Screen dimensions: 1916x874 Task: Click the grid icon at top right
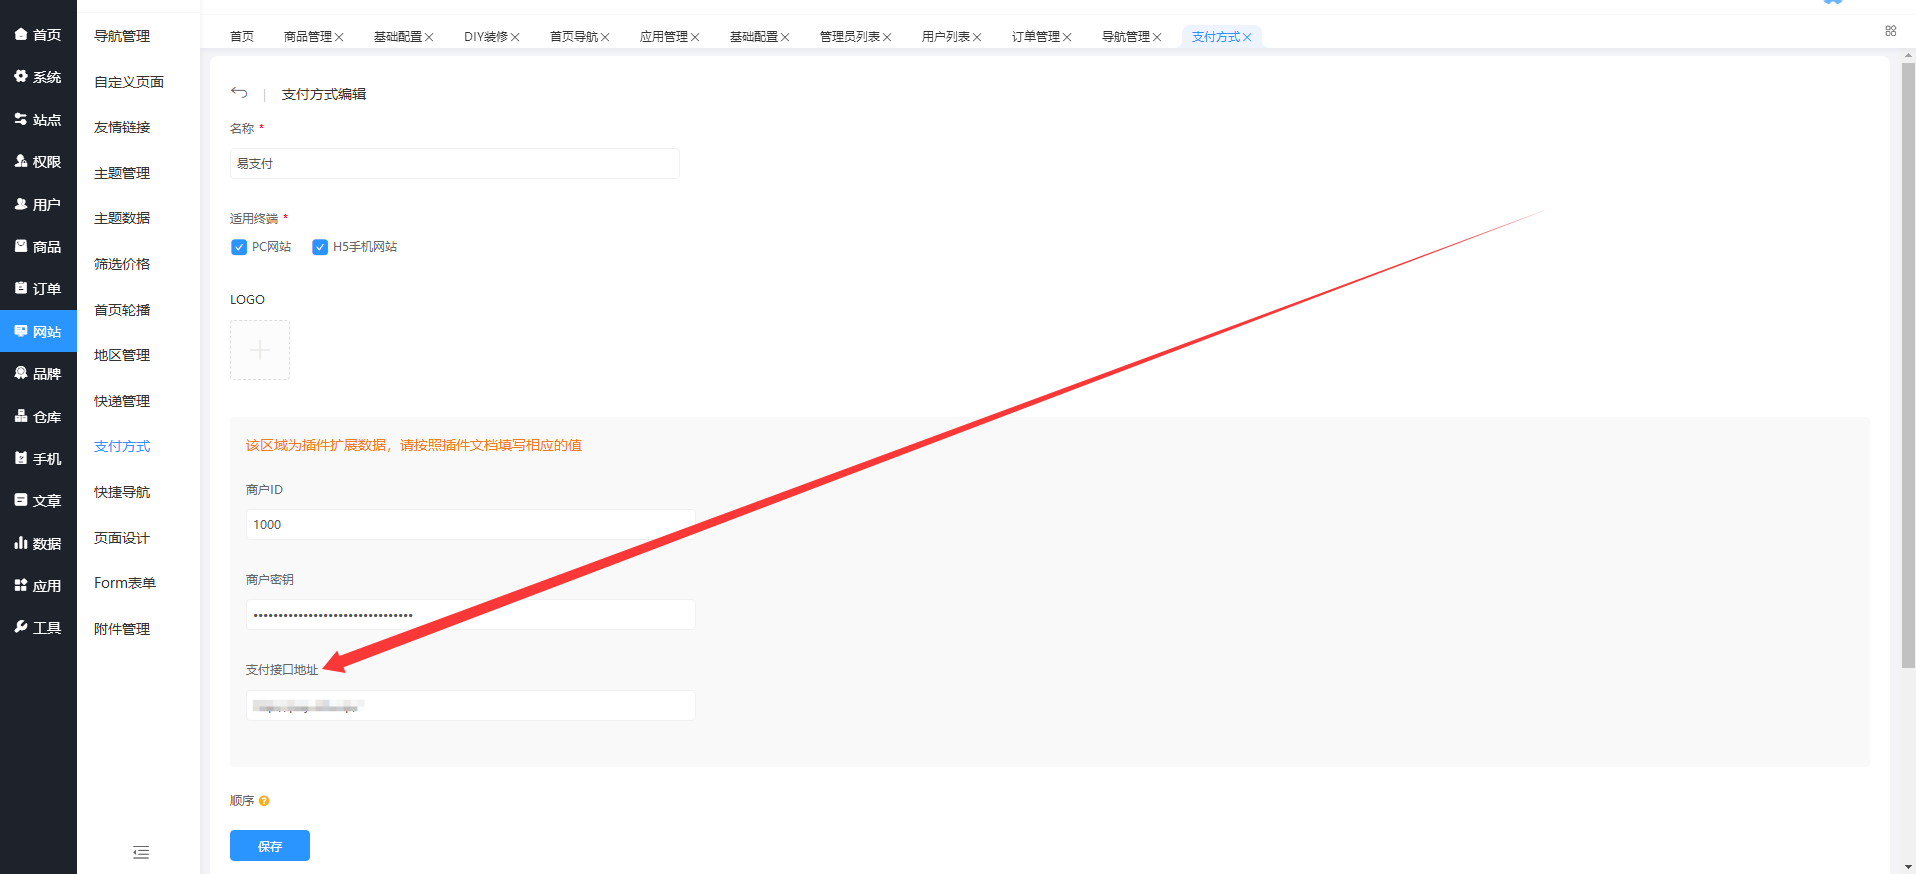(1890, 31)
